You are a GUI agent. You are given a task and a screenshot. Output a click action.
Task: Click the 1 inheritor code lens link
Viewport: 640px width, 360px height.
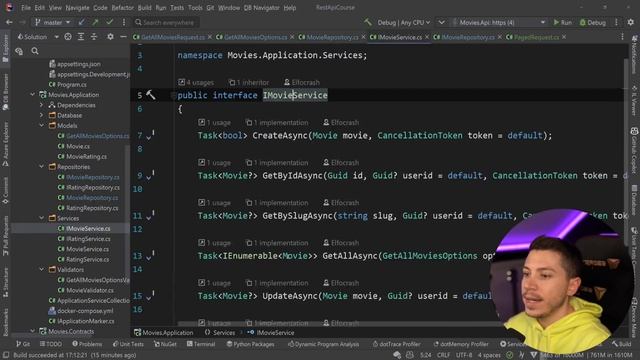[249, 82]
